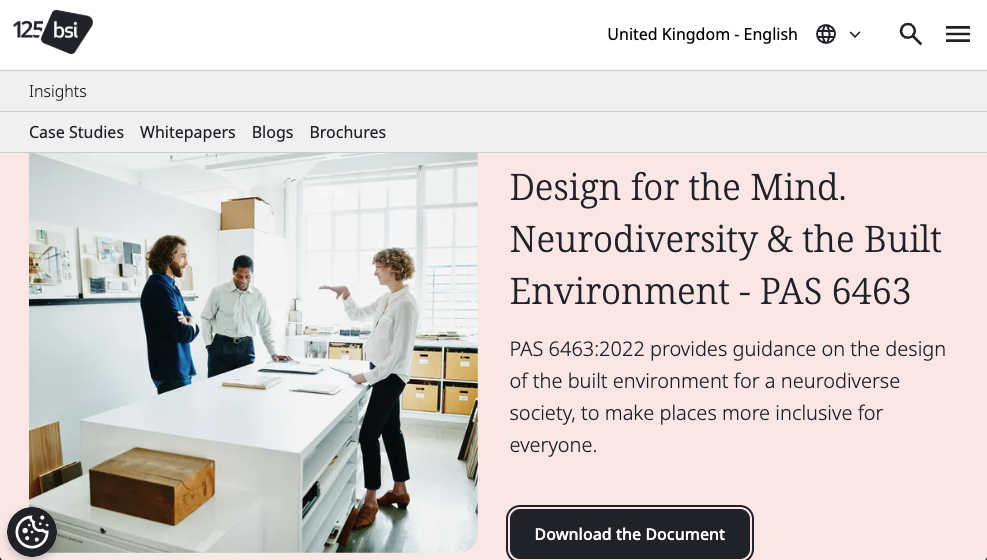Switch to Whitepapers tab
The height and width of the screenshot is (560, 987).
click(188, 132)
